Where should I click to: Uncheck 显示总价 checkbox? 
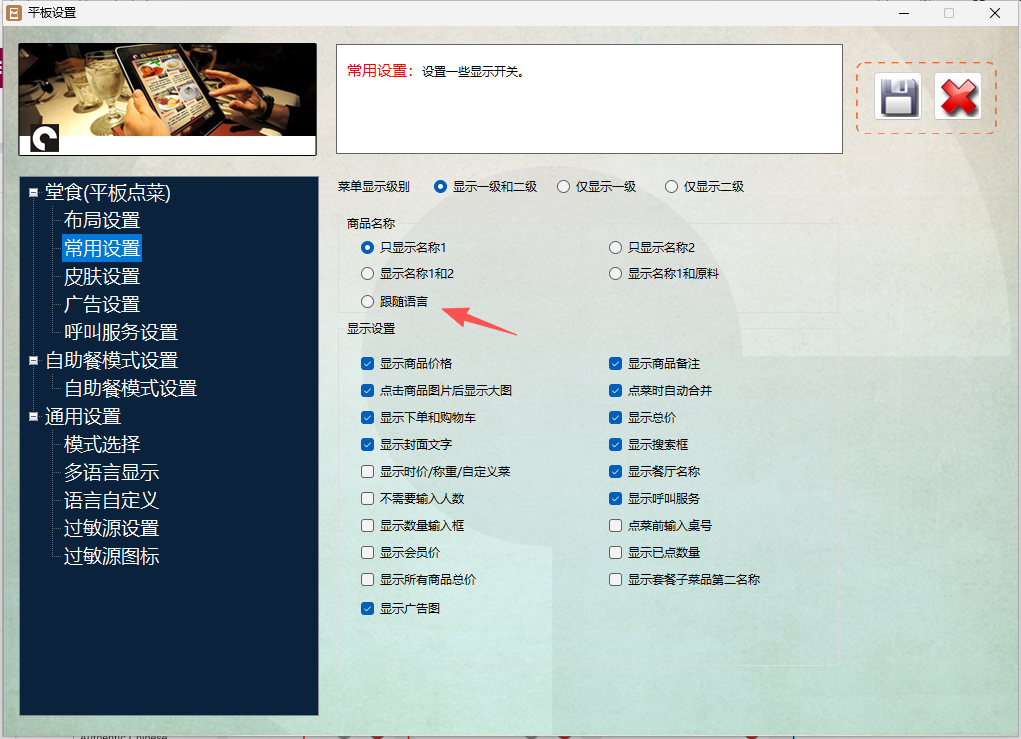pos(615,417)
